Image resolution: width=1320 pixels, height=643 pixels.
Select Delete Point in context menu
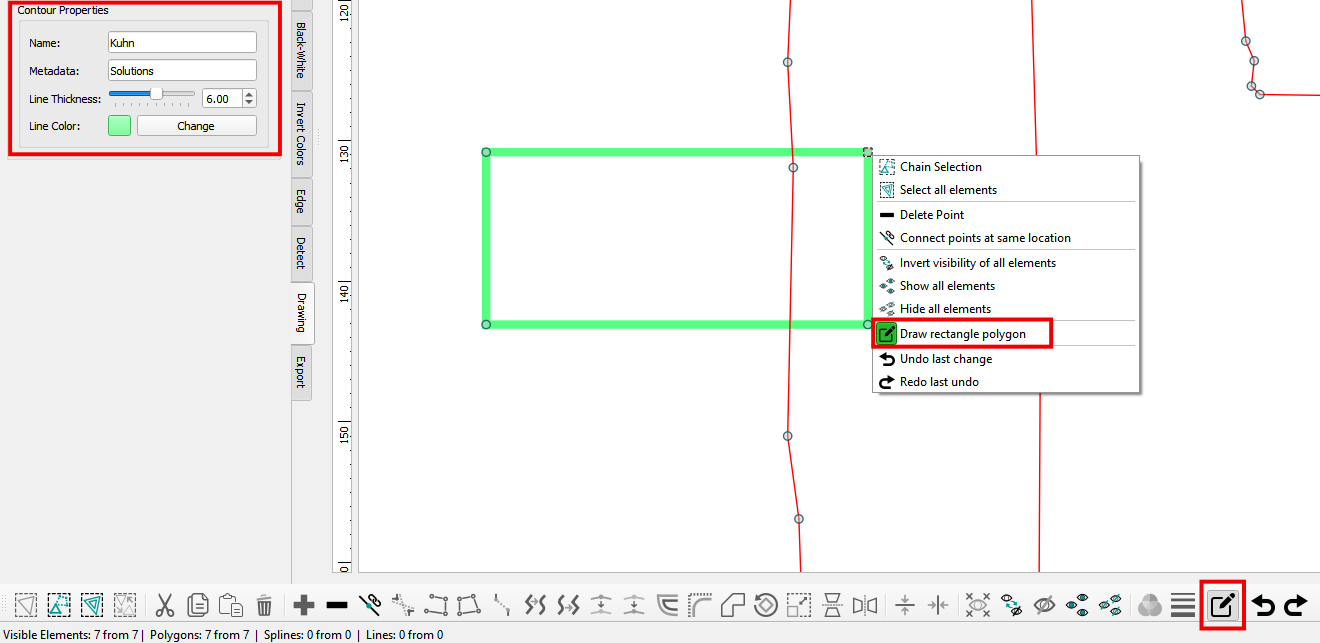pyautogui.click(x=931, y=215)
